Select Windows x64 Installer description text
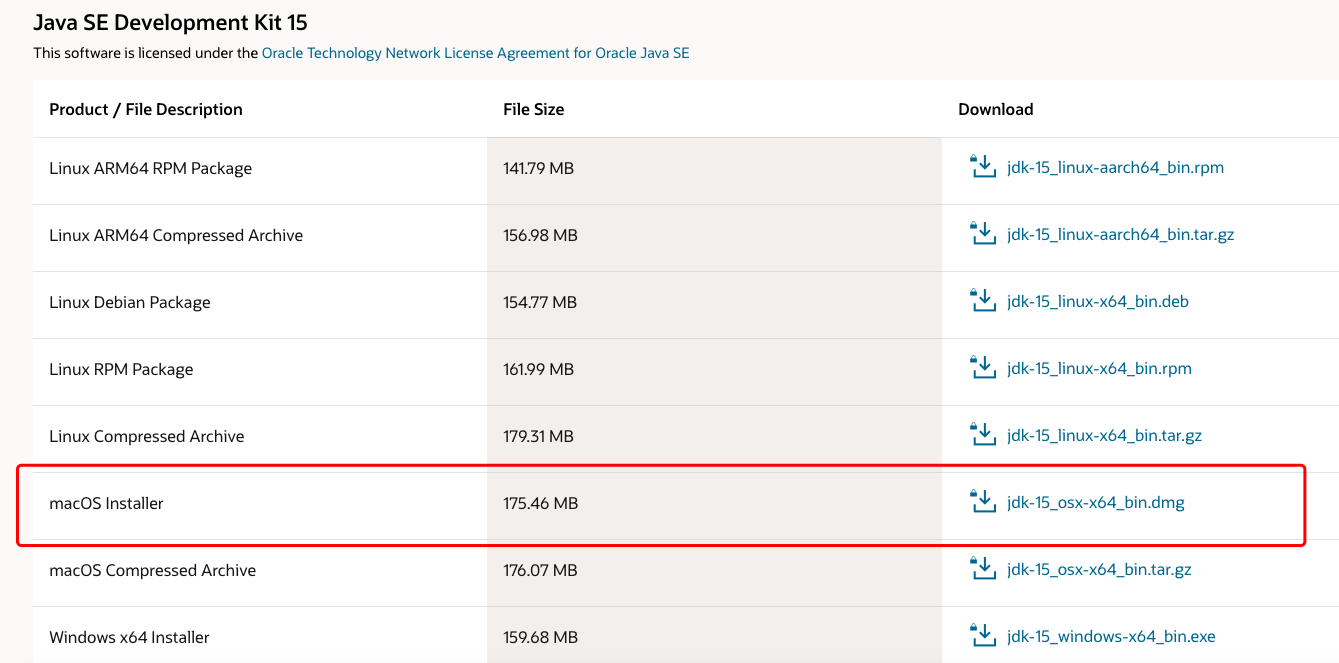Image resolution: width=1339 pixels, height=663 pixels. 129,637
